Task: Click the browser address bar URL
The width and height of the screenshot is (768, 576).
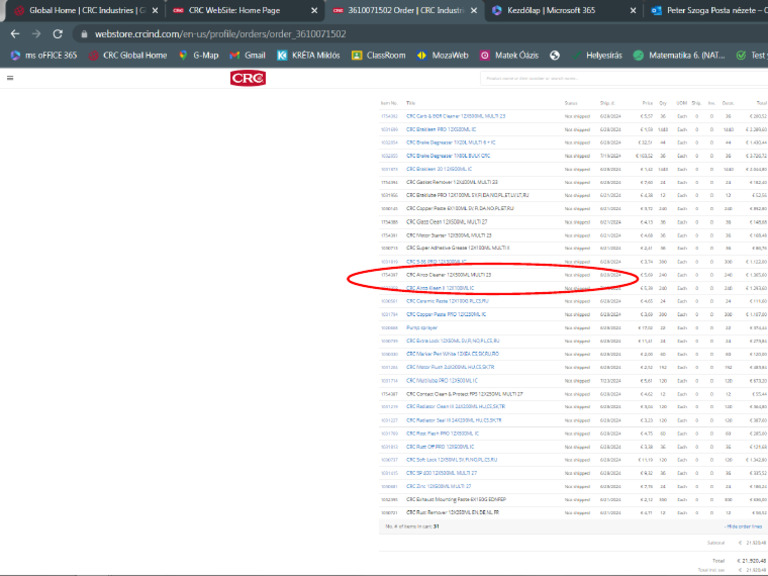Action: [220, 33]
